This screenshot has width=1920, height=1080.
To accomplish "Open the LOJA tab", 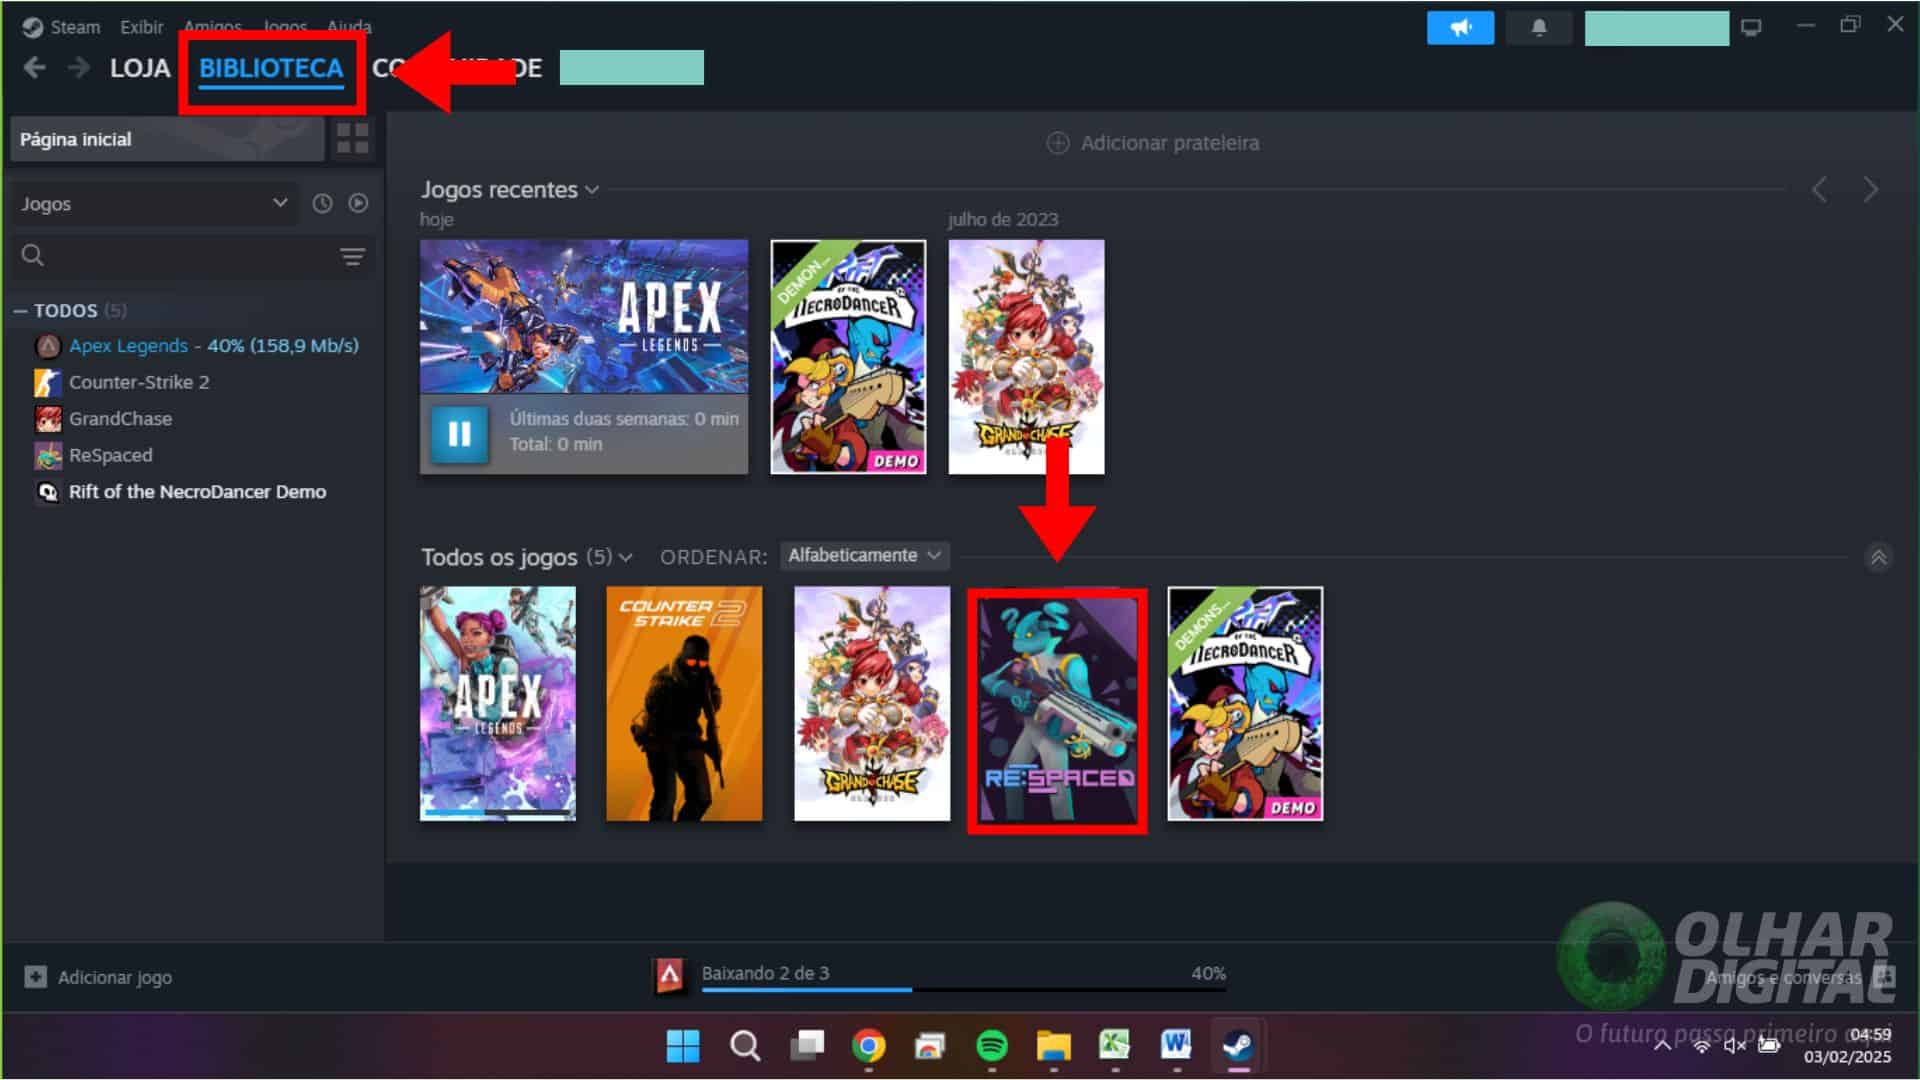I will point(140,68).
